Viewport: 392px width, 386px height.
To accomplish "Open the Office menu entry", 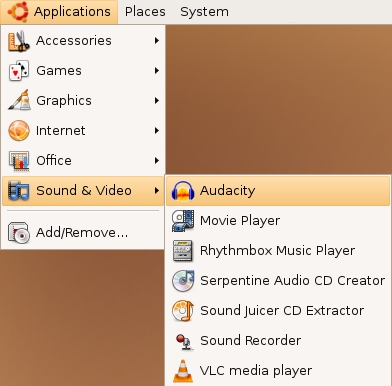I will 83,160.
